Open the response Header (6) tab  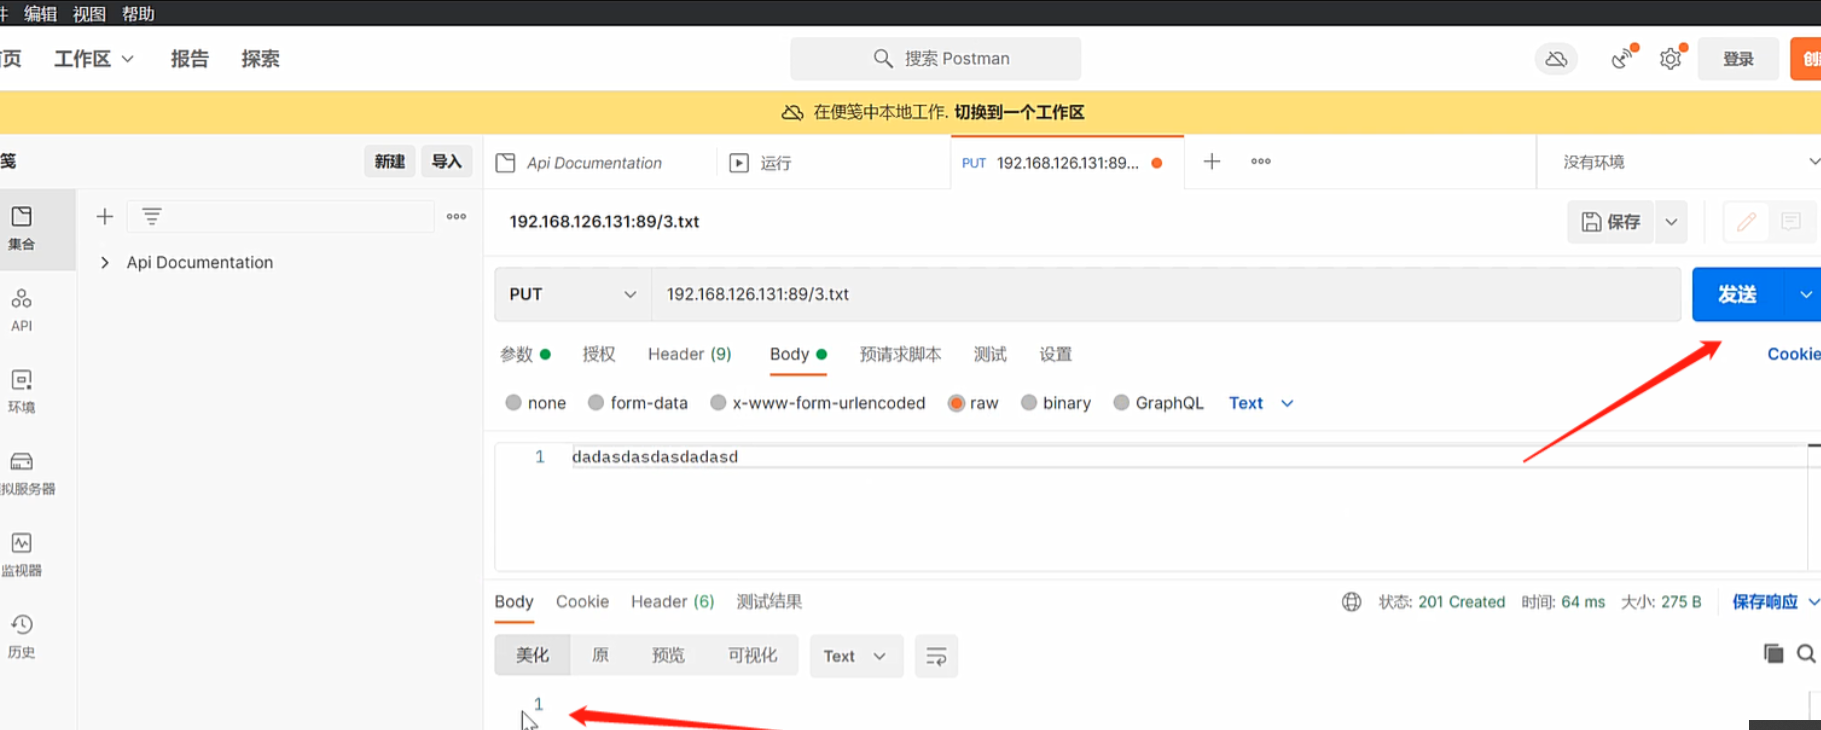pos(672,601)
